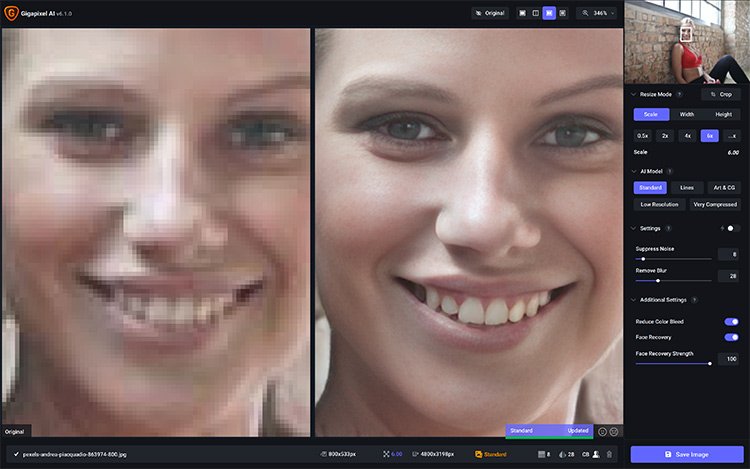Image resolution: width=750 pixels, height=469 pixels.
Task: Select the Low Resolution AI model
Action: click(659, 205)
